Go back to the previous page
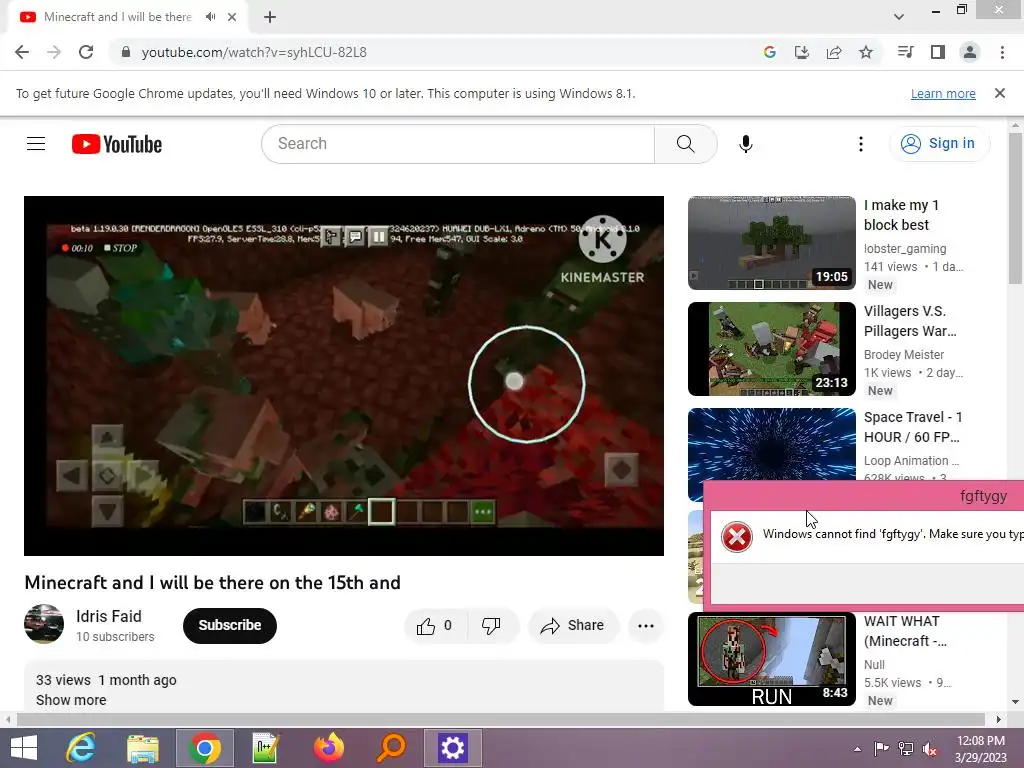This screenshot has width=1024, height=768. tap(22, 52)
